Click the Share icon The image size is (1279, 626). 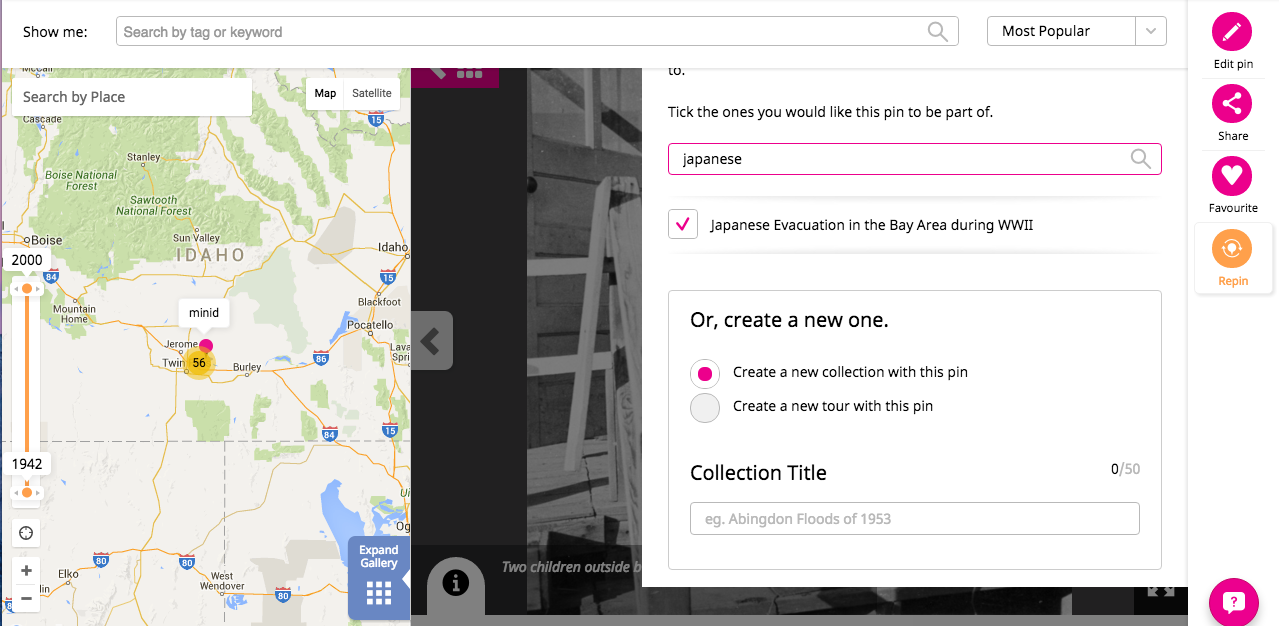click(1232, 104)
